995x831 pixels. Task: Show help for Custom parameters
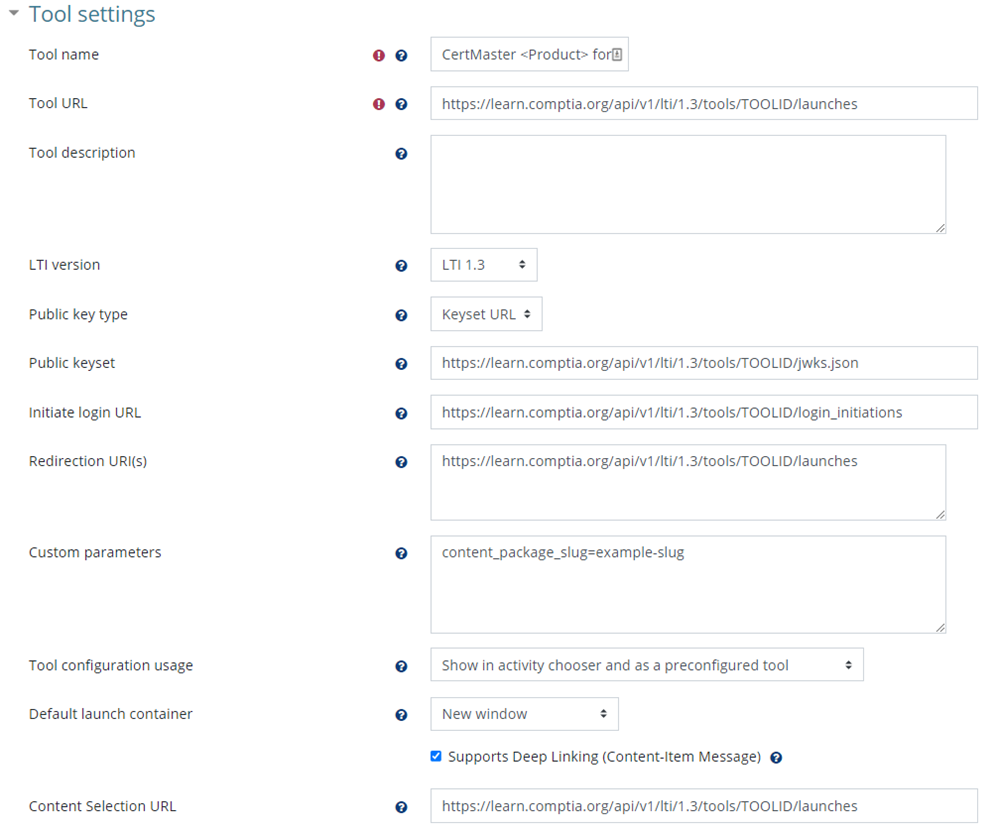click(401, 553)
